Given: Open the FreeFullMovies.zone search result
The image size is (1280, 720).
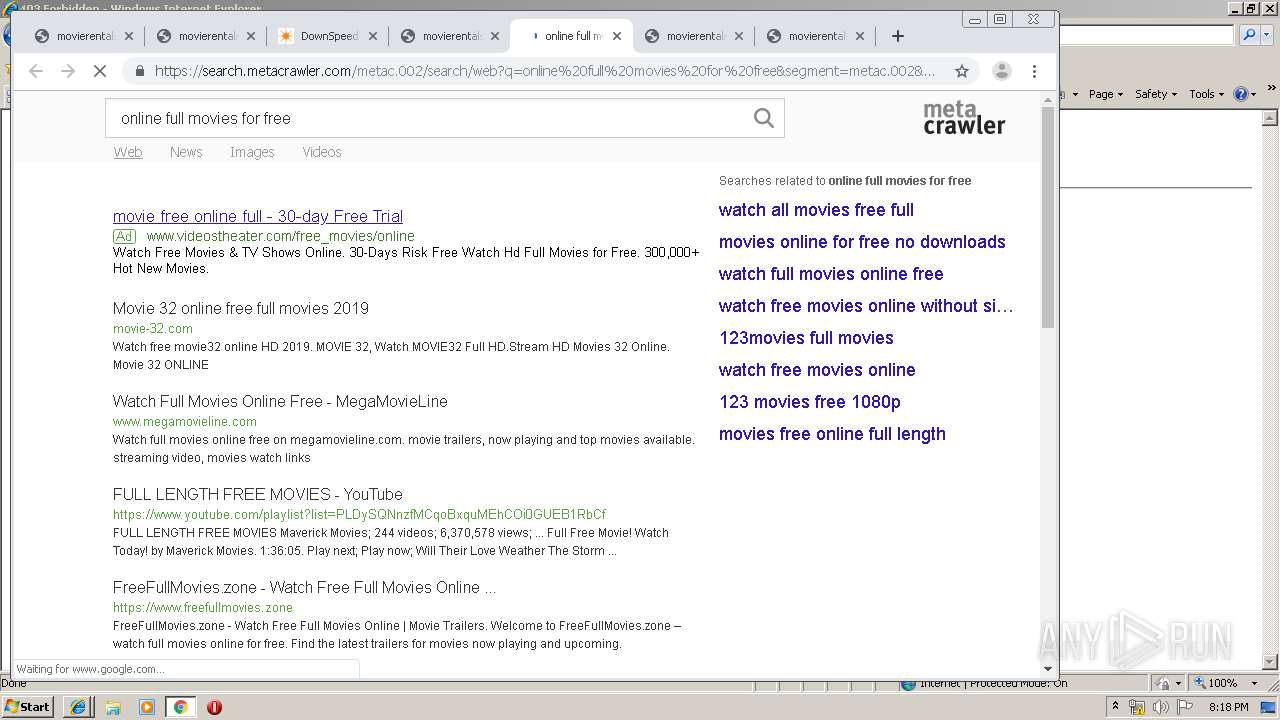Looking at the screenshot, I should click(x=304, y=587).
